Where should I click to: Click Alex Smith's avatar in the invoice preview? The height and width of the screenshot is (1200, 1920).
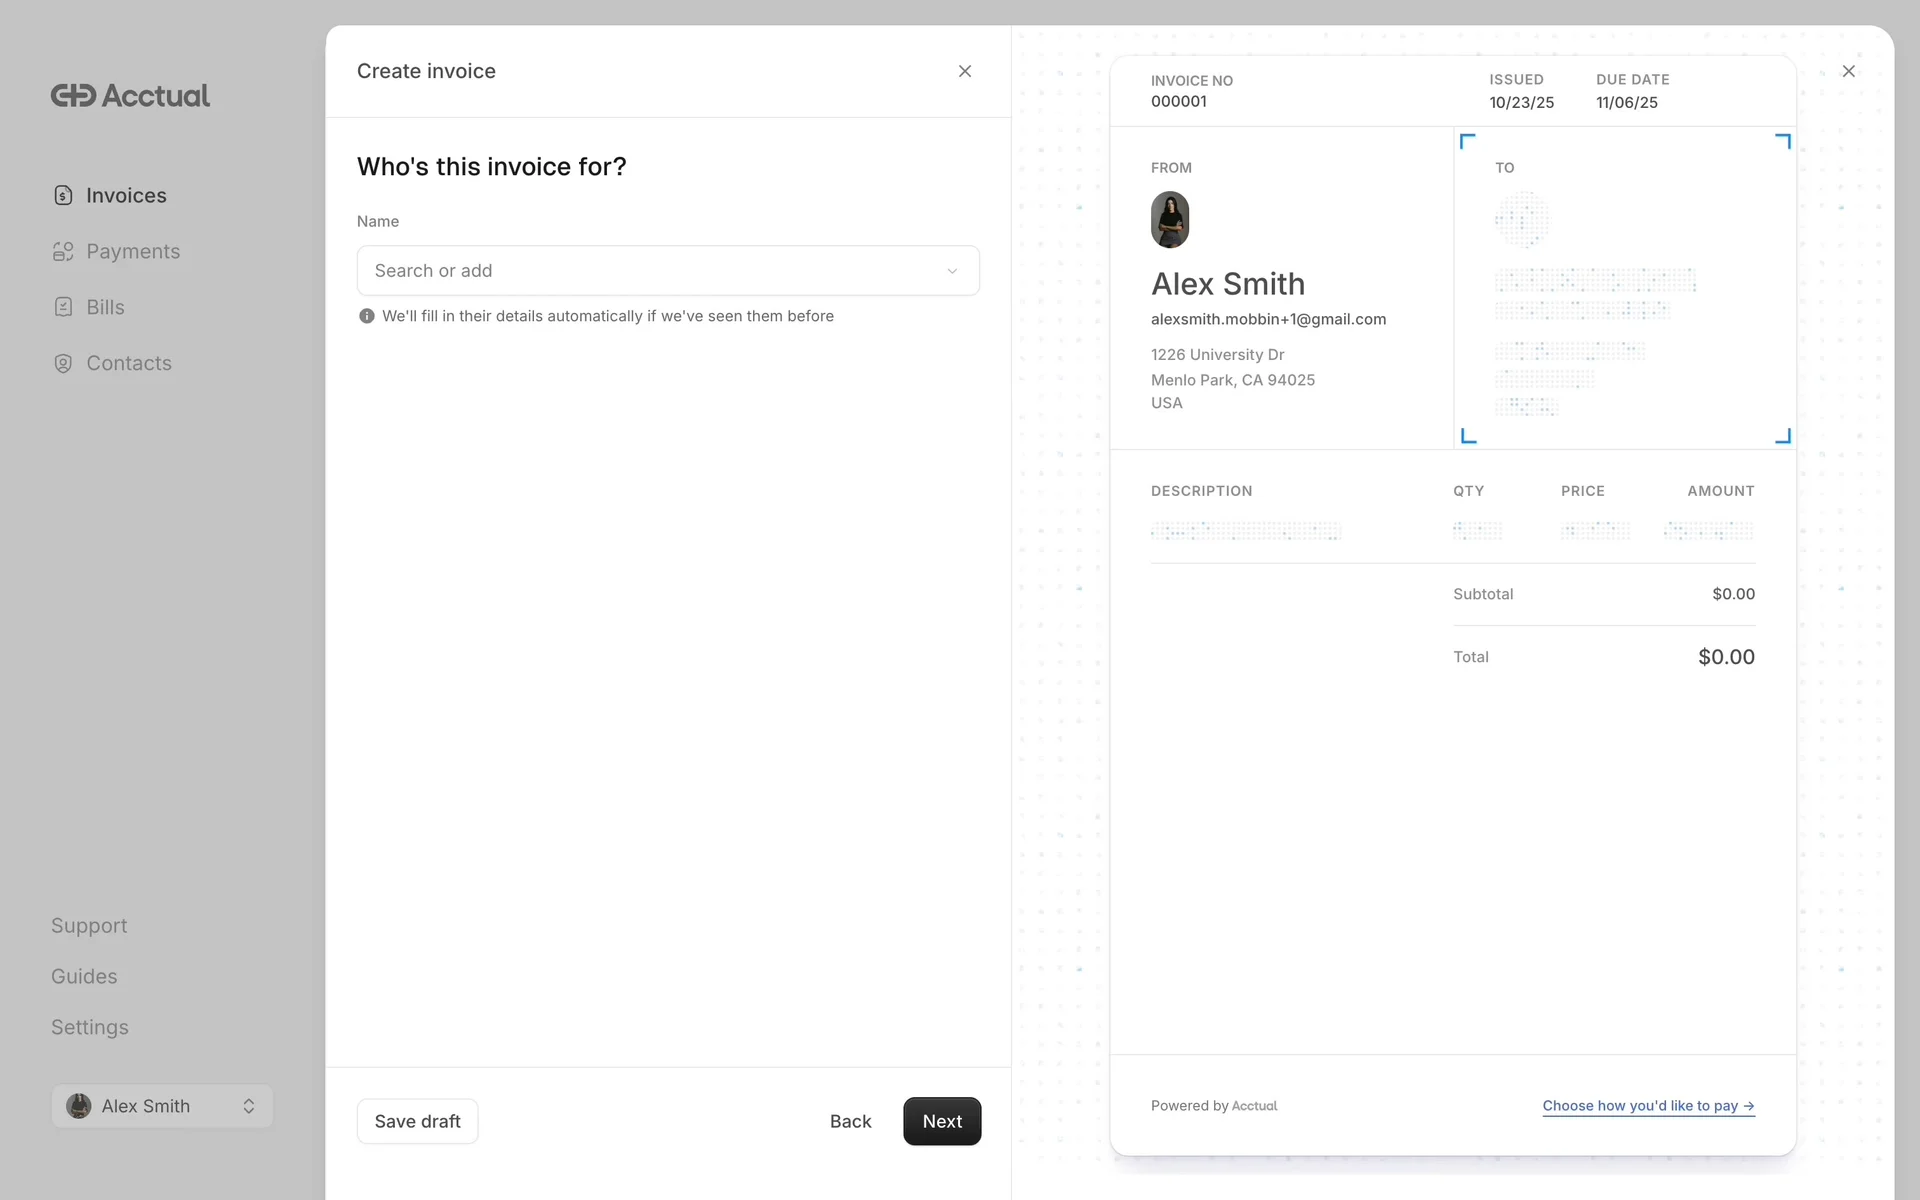1169,219
